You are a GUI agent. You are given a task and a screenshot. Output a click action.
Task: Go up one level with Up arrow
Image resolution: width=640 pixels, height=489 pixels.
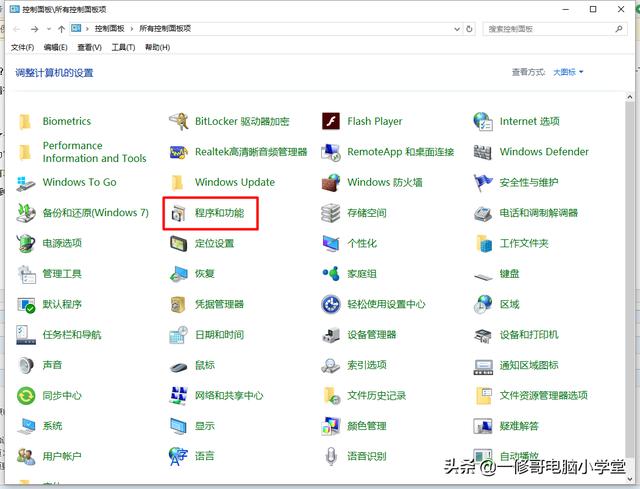(62, 29)
